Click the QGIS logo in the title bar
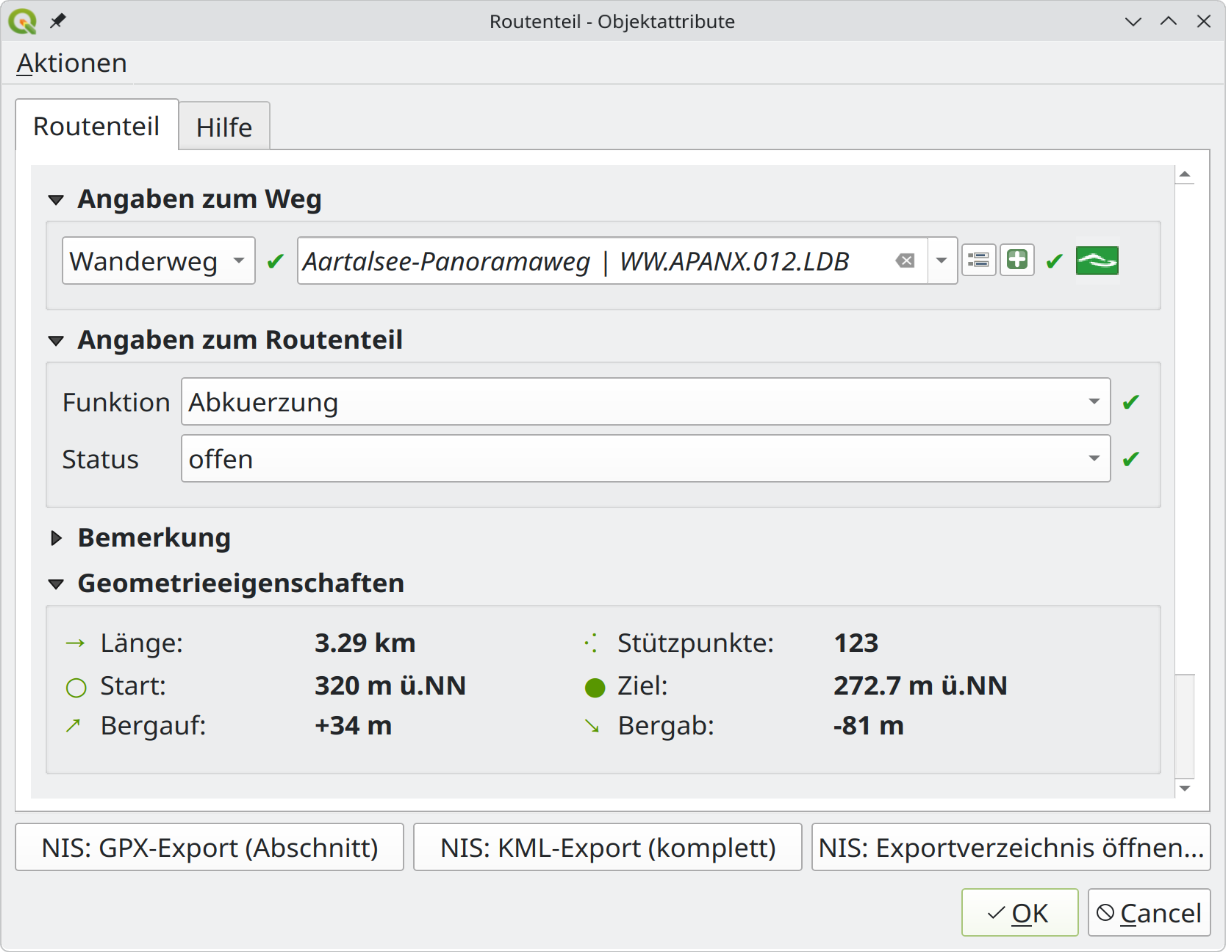This screenshot has width=1226, height=952. point(21,20)
